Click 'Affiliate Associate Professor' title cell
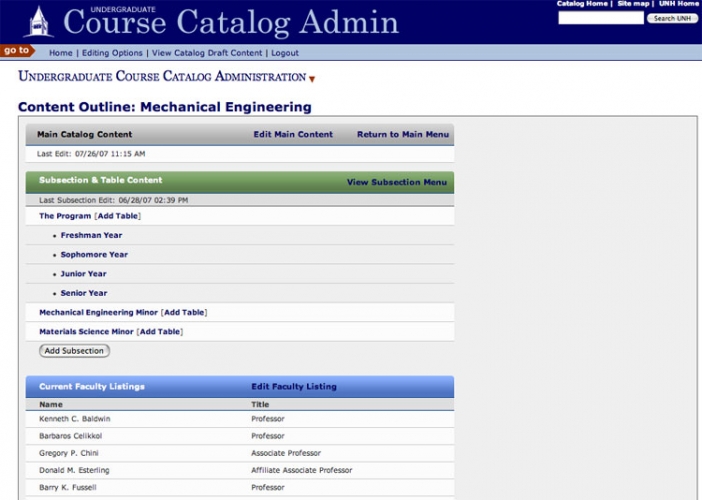This screenshot has height=500, width=702. point(302,470)
